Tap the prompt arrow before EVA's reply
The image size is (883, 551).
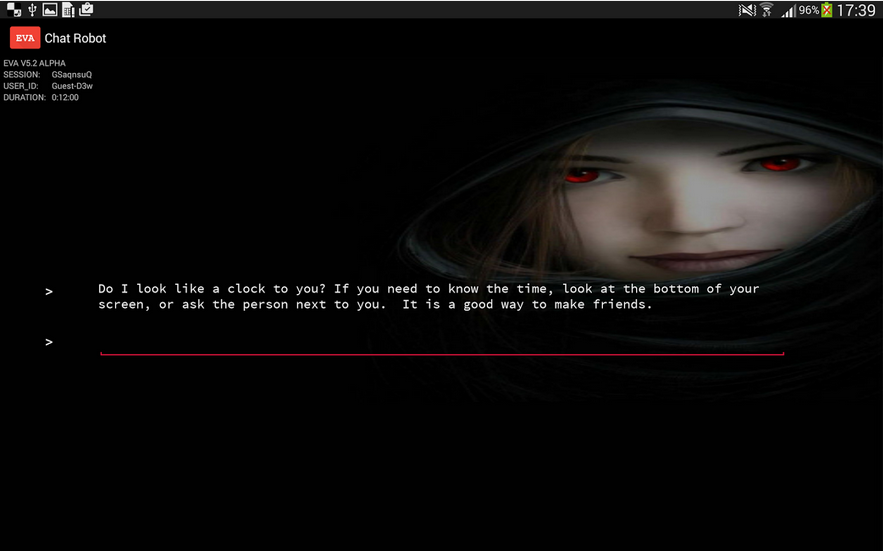(49, 291)
